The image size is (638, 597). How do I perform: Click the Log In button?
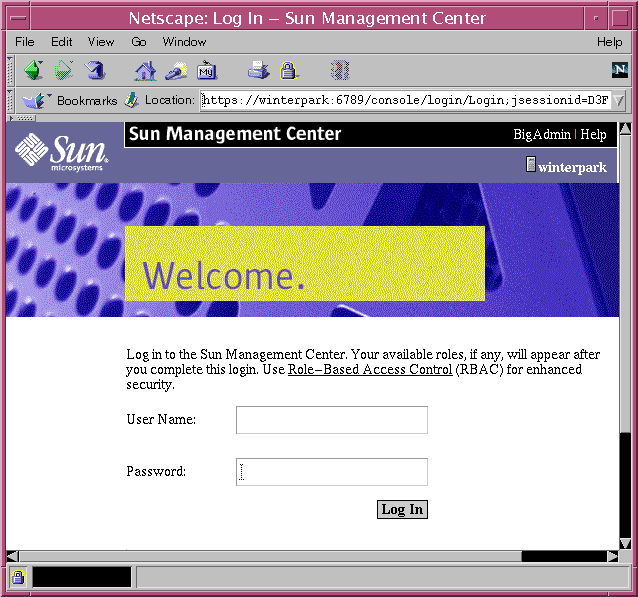click(402, 510)
